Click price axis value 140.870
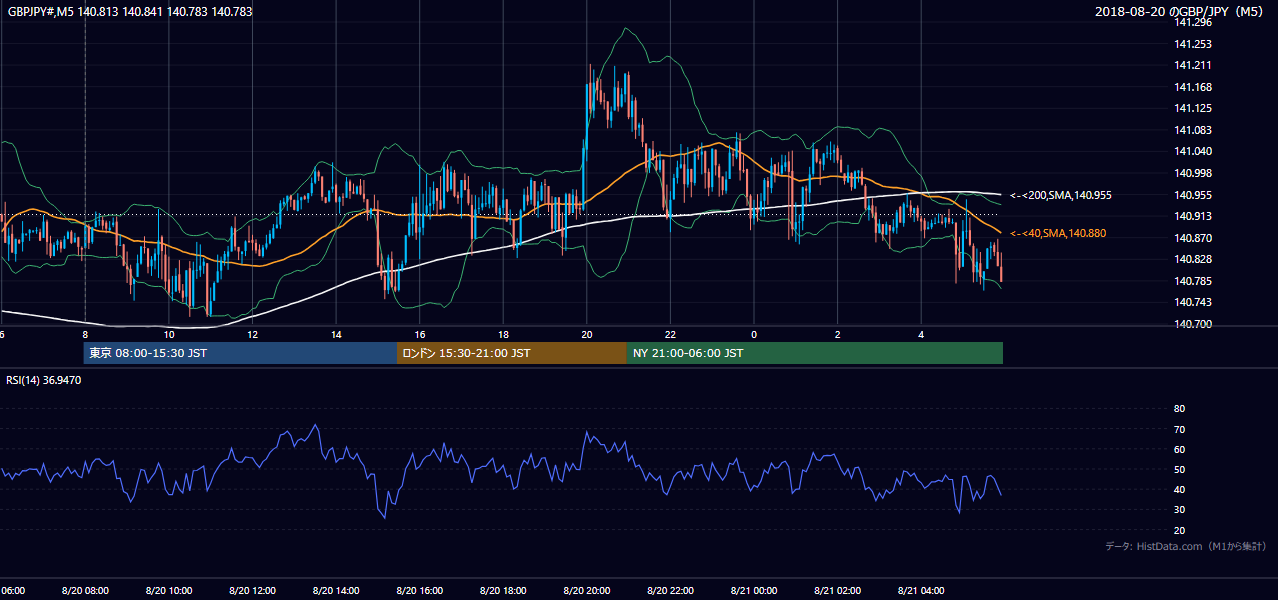Screen dimensions: 1278x600 [1193, 238]
